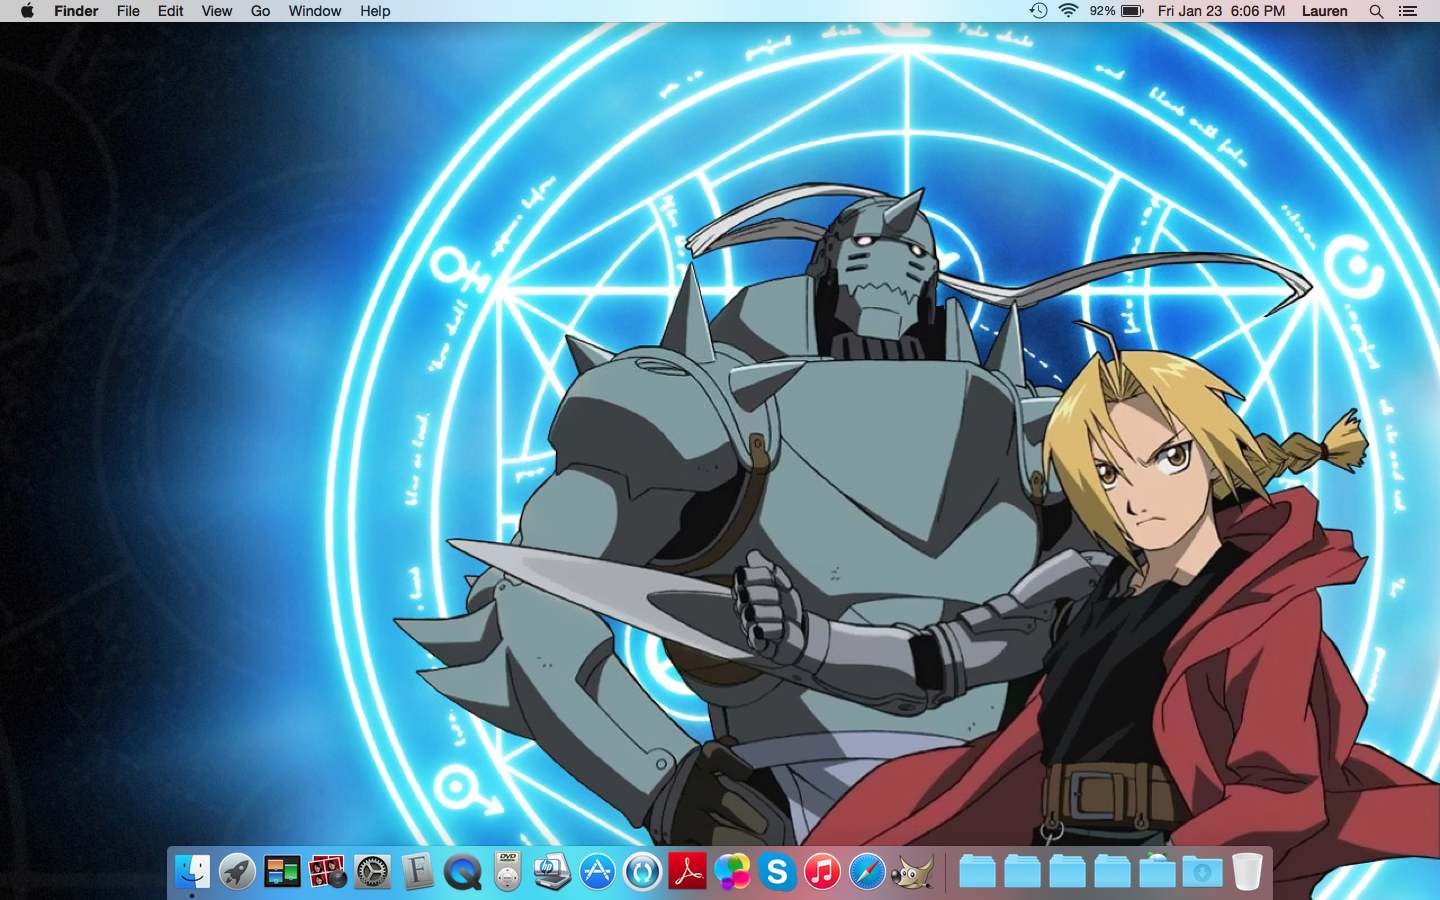
Task: Click the Spotlight search magnifier
Action: 1376,11
